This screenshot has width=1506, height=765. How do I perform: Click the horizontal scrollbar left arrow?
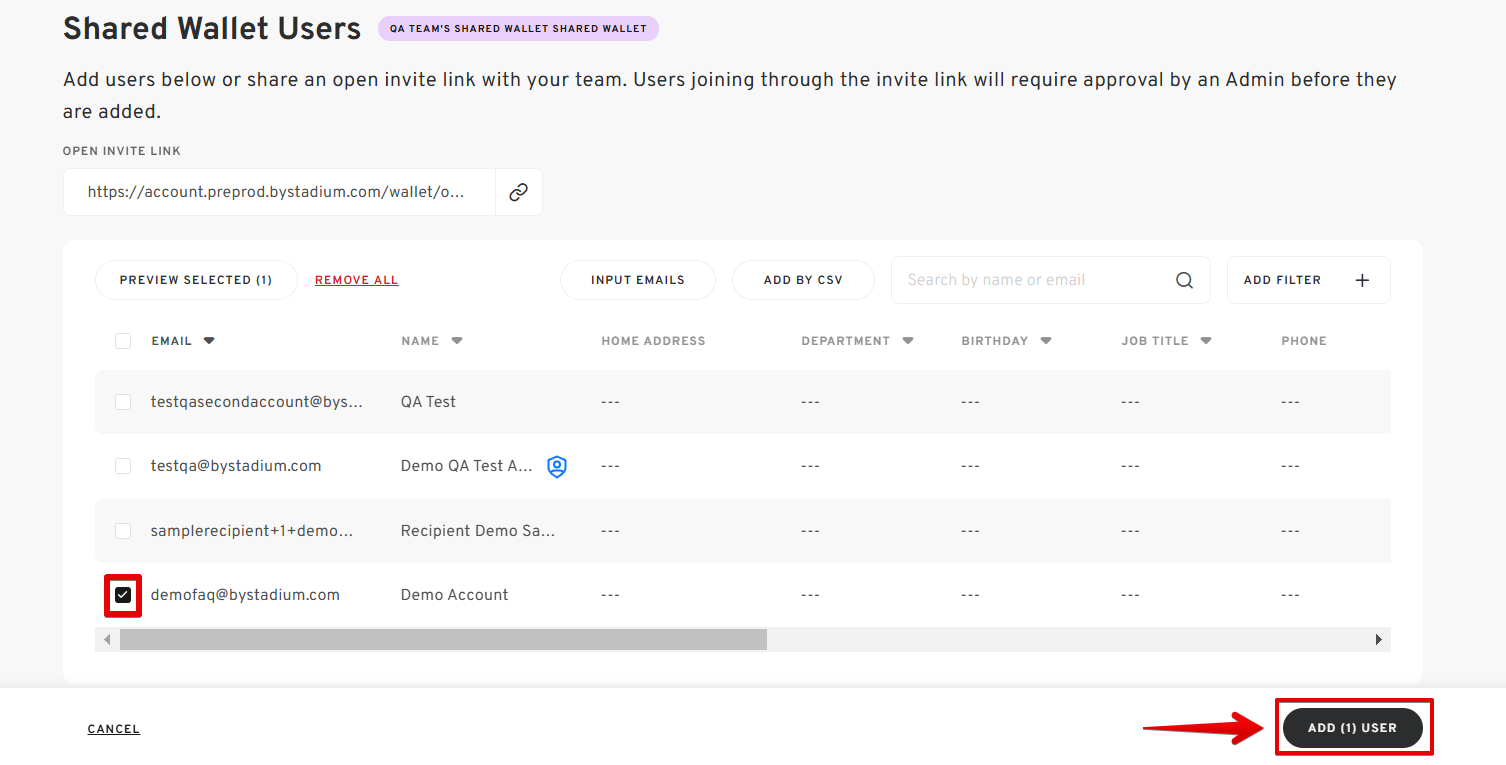pos(108,639)
